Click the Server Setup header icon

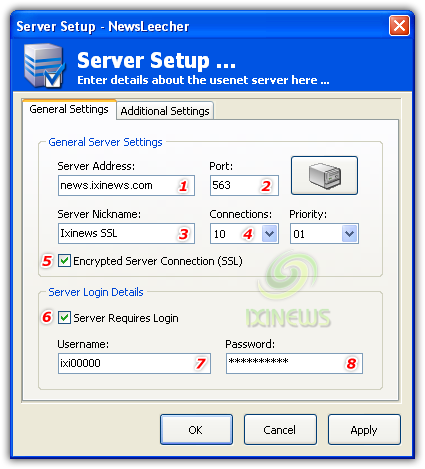[45, 66]
